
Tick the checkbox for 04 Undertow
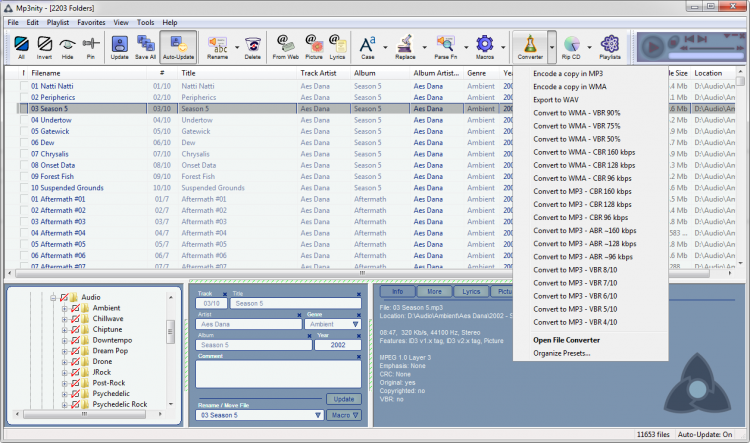point(24,120)
